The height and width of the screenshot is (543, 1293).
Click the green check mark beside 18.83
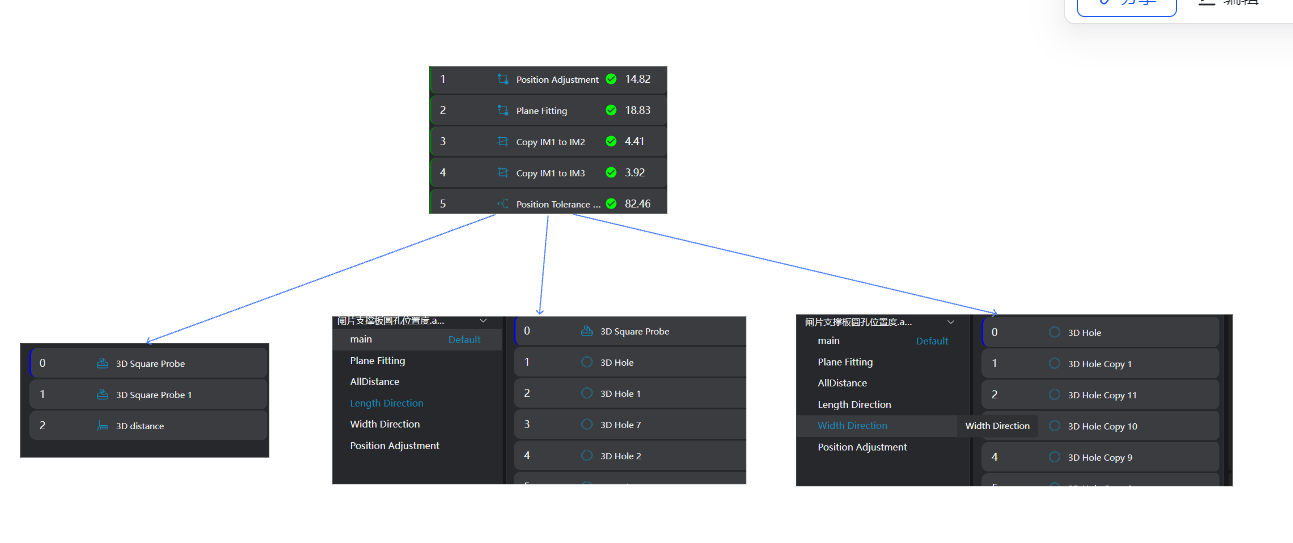pyautogui.click(x=611, y=111)
